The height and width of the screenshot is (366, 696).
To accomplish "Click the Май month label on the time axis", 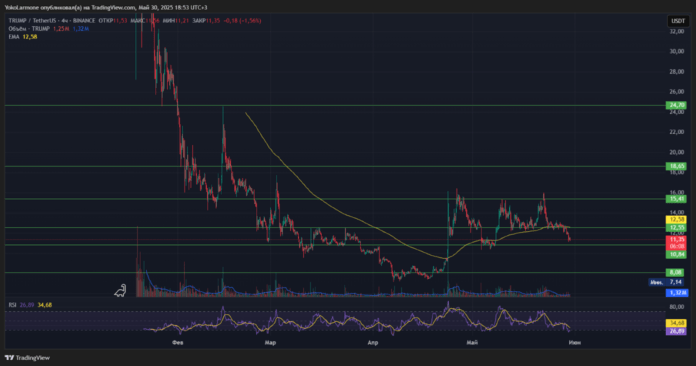I will pyautogui.click(x=472, y=342).
